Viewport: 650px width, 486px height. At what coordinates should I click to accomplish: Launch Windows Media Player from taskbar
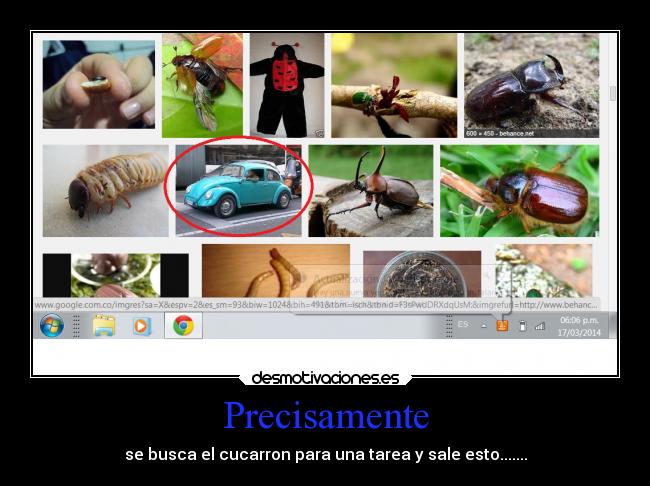tap(142, 326)
